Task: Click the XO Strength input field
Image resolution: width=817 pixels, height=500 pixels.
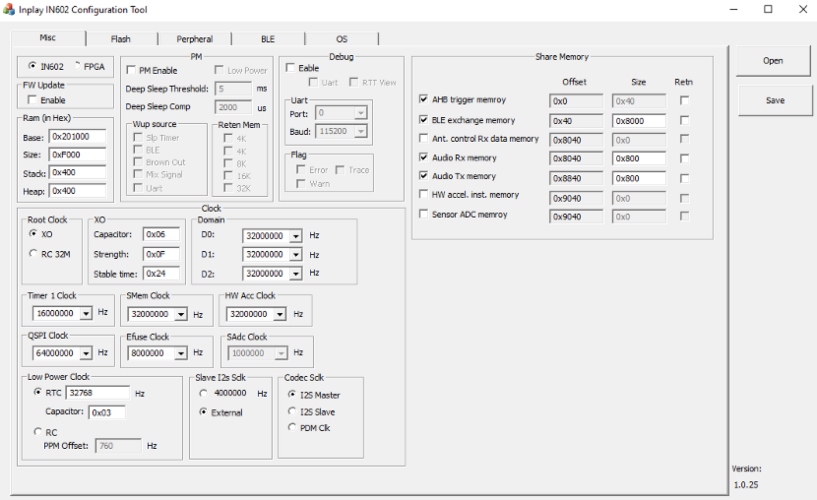Action: pos(161,254)
